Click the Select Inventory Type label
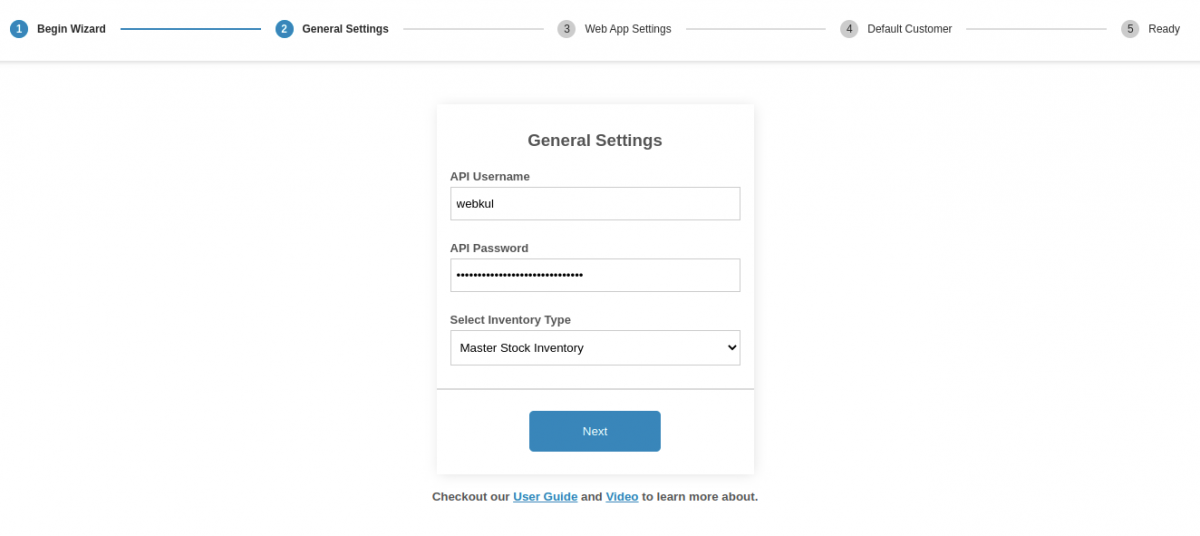The height and width of the screenshot is (536, 1200). pos(510,320)
